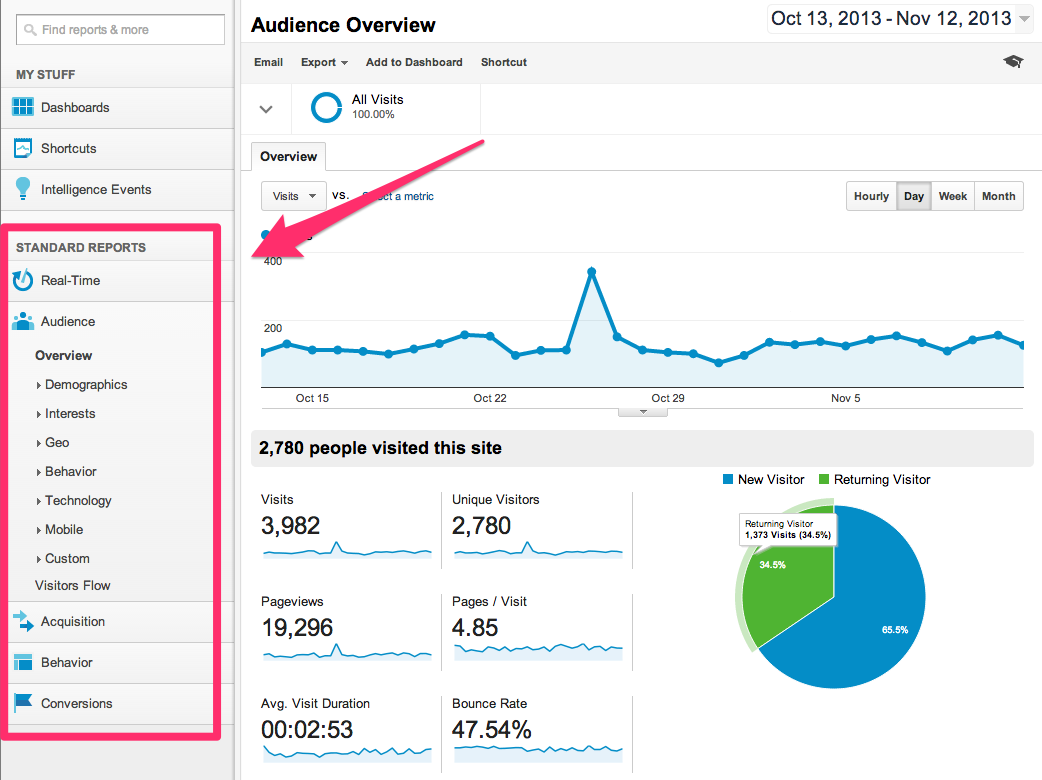
Task: Switch the graph to Month view
Action: coord(998,196)
